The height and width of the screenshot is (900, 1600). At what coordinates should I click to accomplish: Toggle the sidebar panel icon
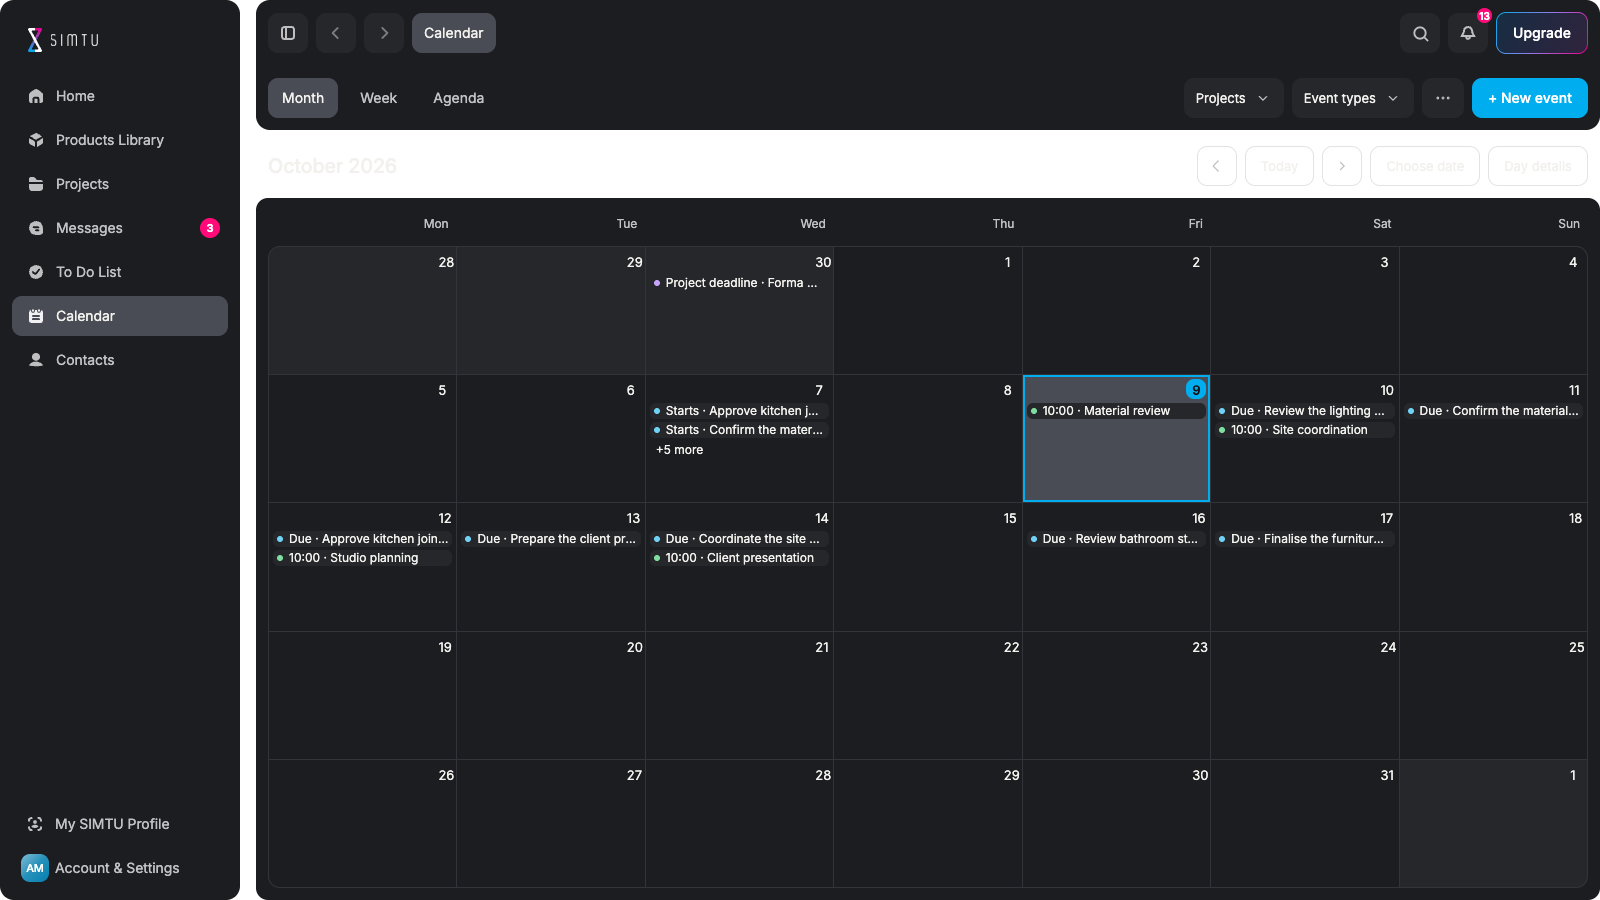pos(288,33)
